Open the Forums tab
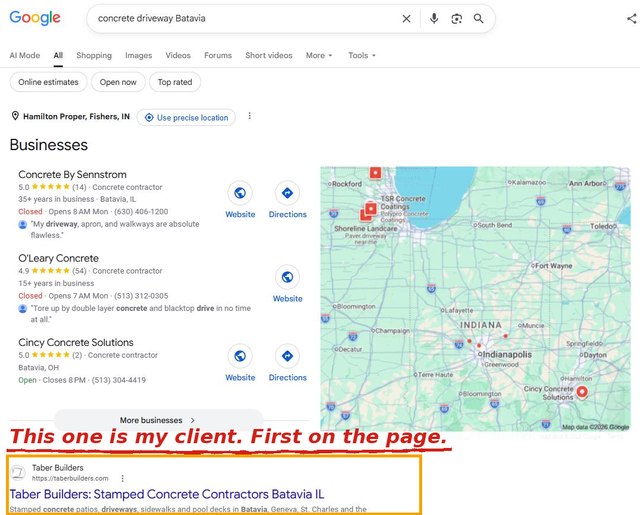Viewport: 640px width, 515px height. point(218,55)
